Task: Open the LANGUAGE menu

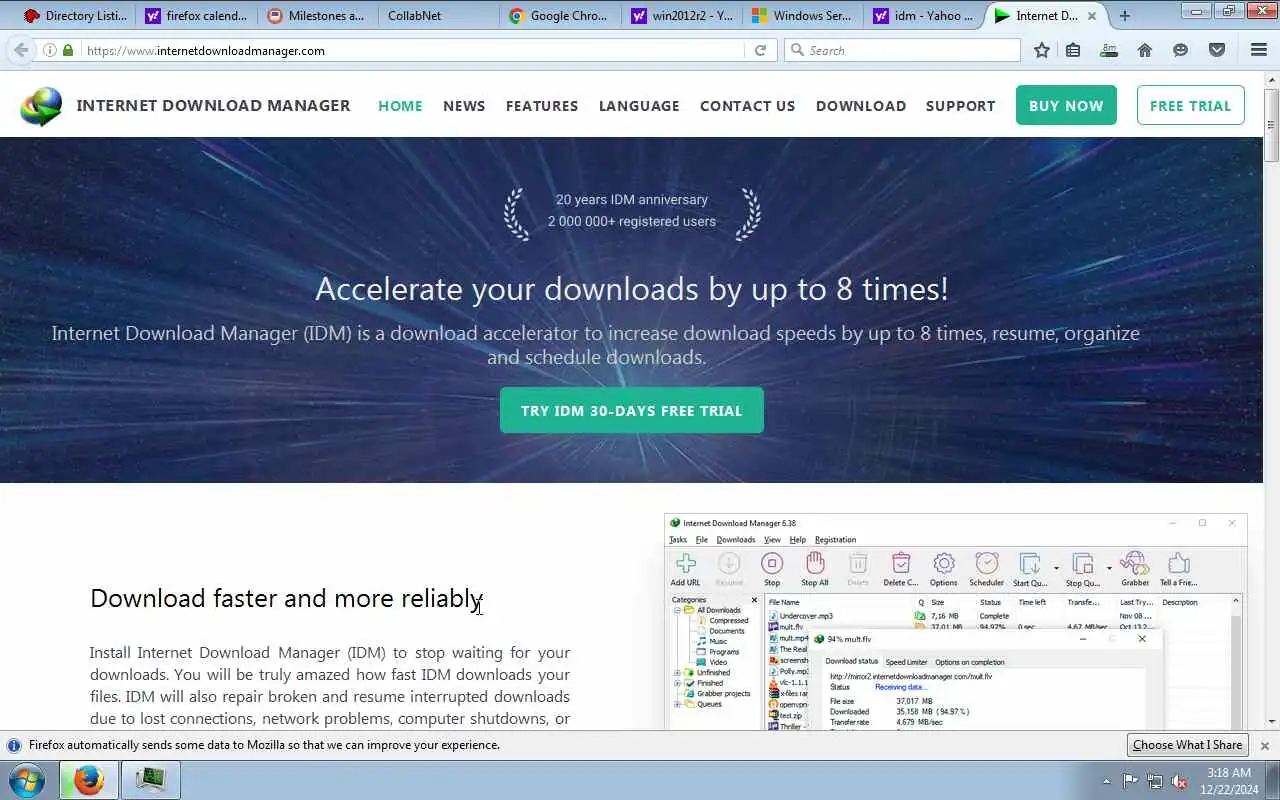Action: [639, 106]
